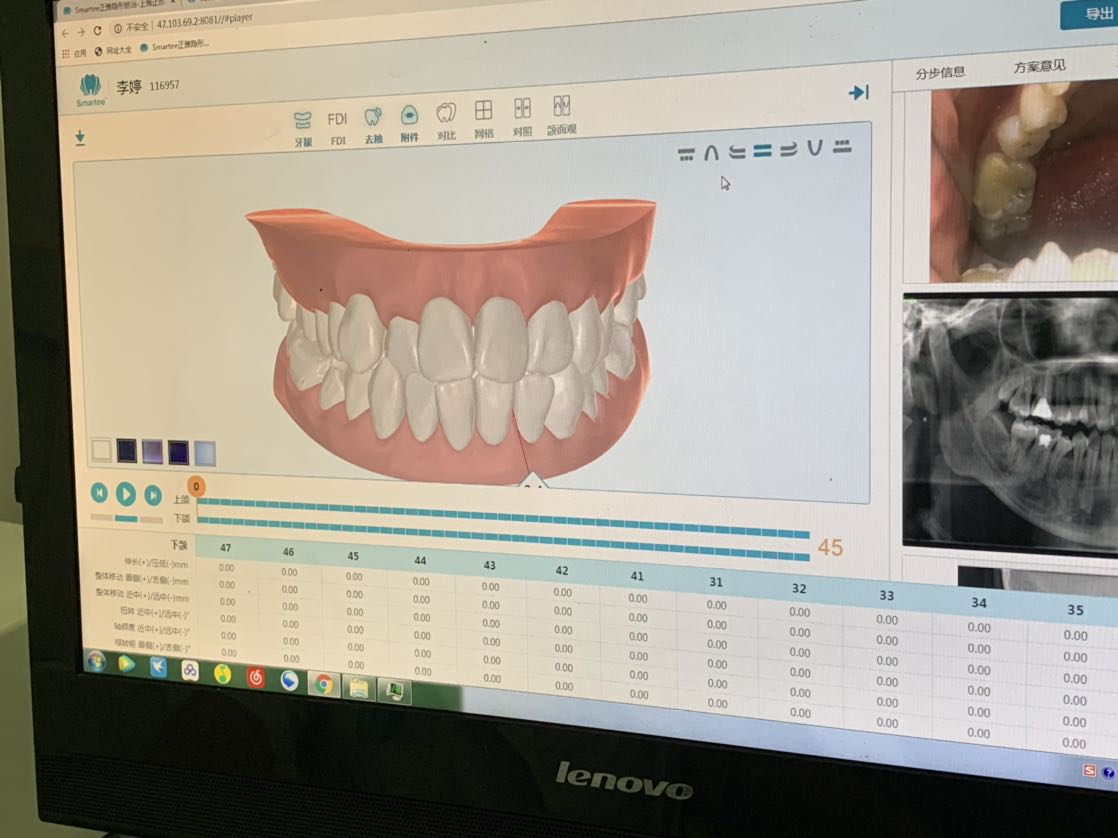Click the 下颌 table row label

(179, 546)
